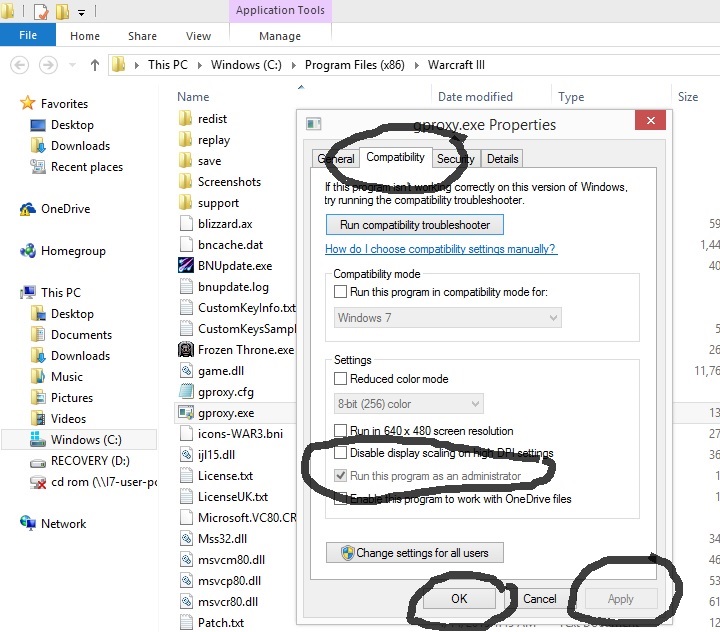Switch to the Details properties tab

click(502, 159)
